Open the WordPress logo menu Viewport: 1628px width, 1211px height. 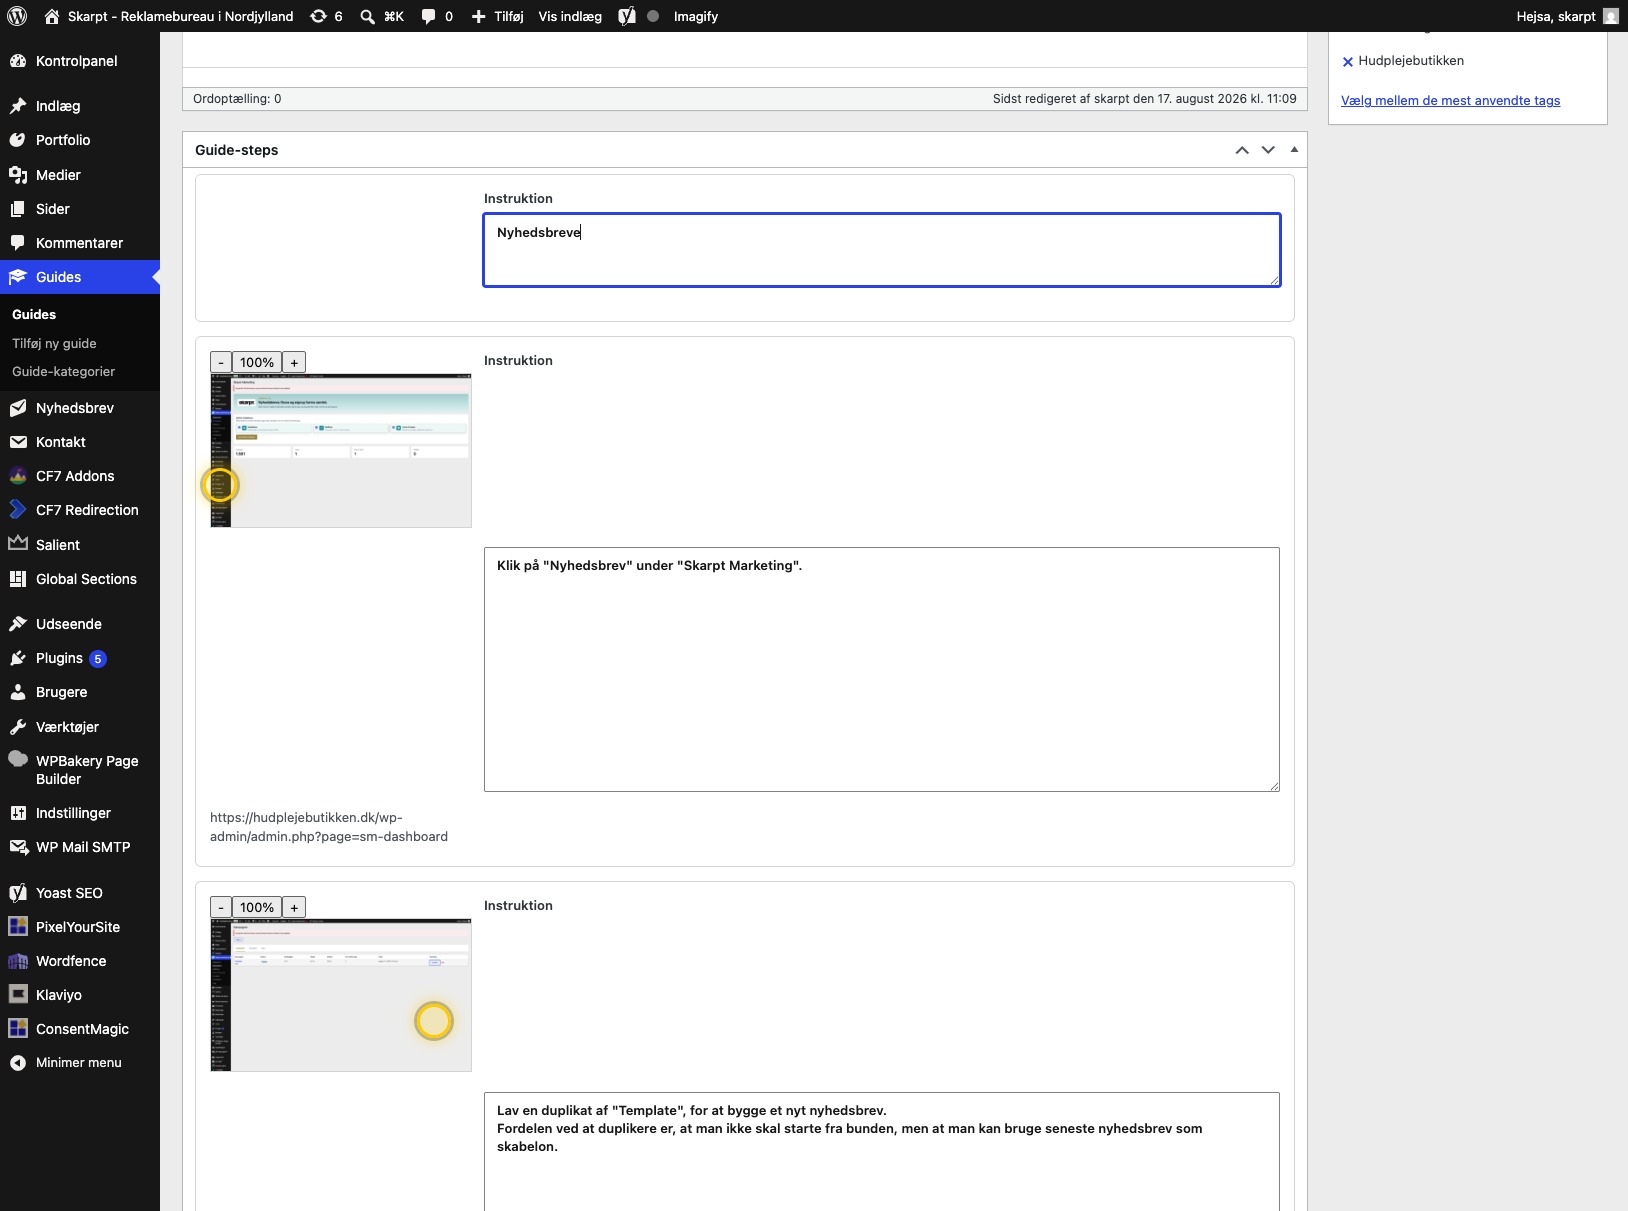tap(17, 16)
